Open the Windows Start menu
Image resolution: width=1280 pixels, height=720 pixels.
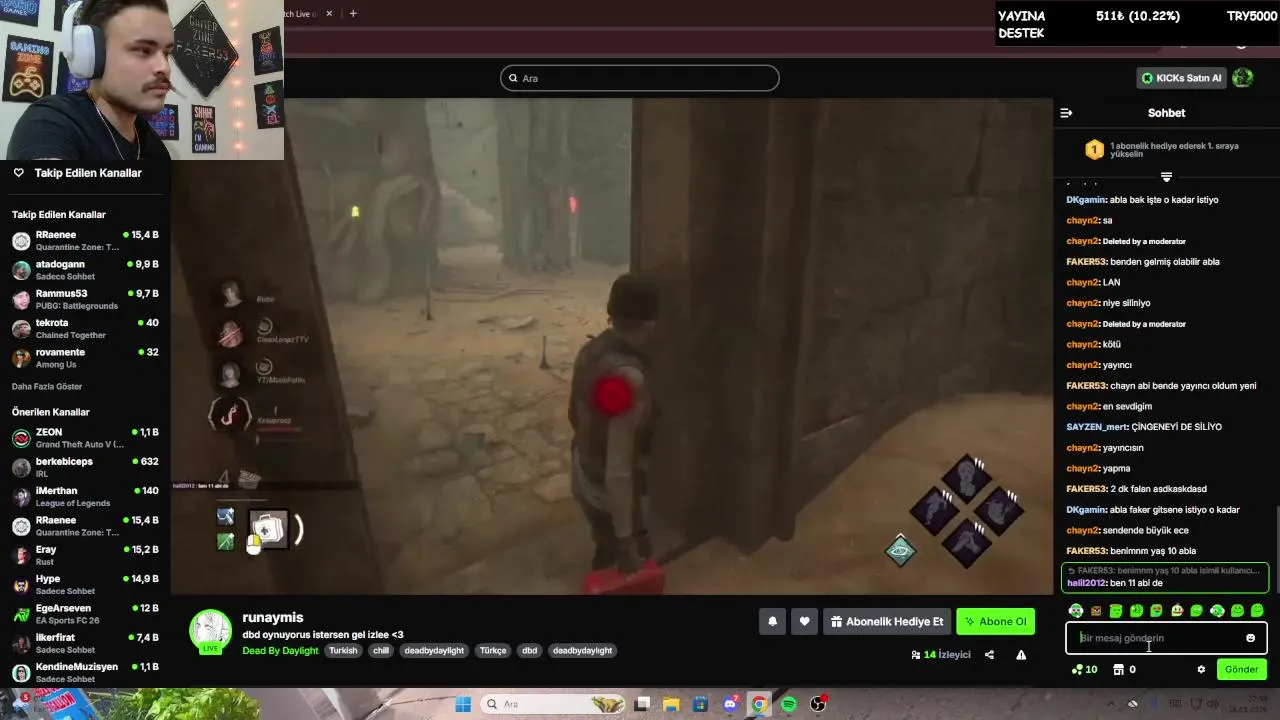pyautogui.click(x=463, y=704)
